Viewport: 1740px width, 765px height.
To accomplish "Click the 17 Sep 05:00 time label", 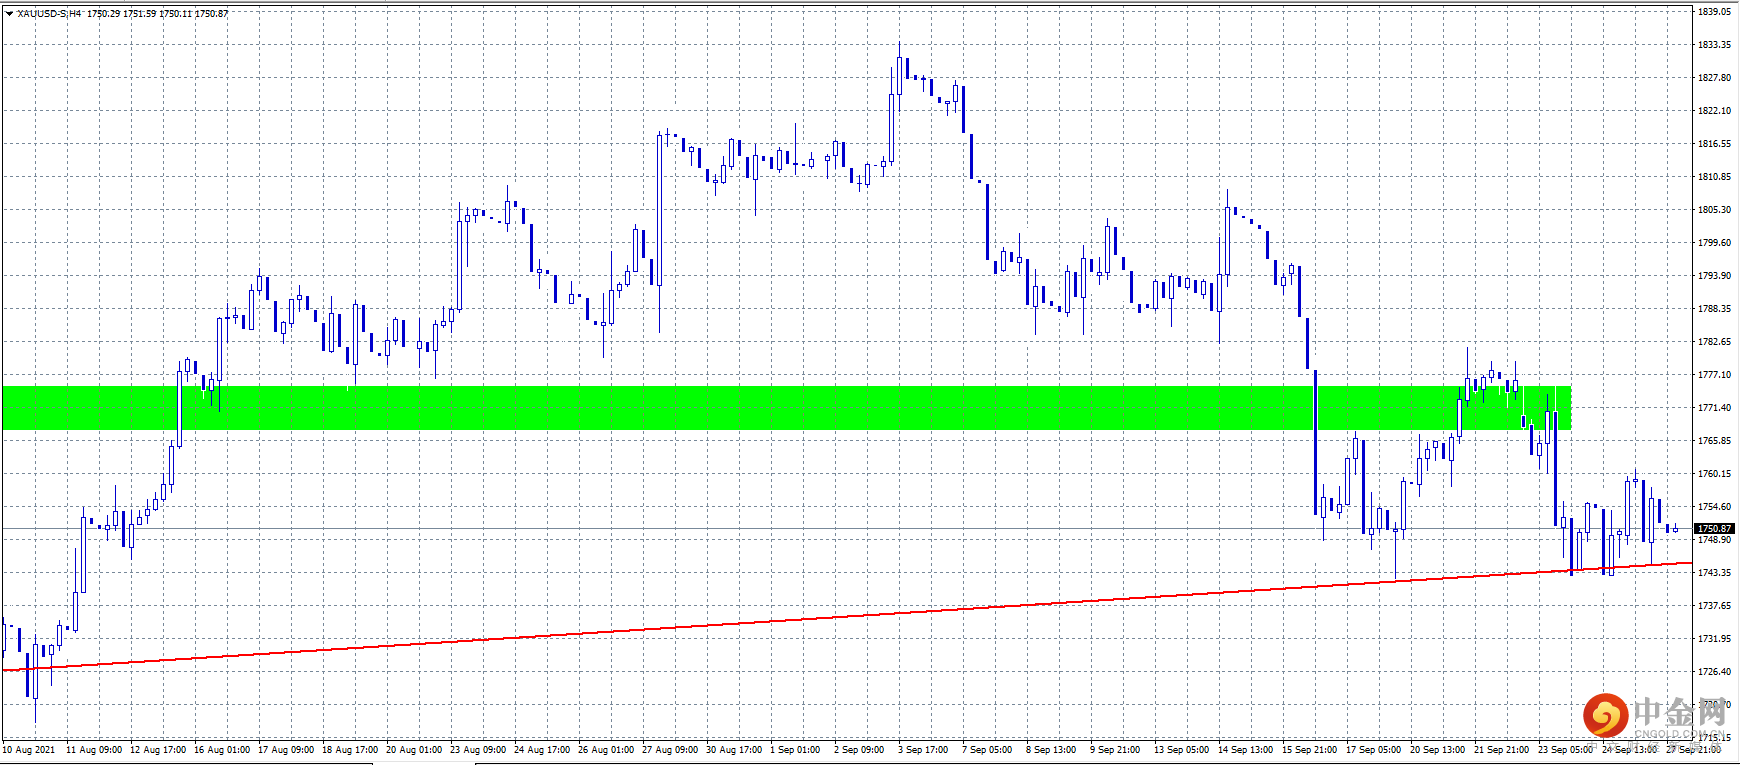I will click(1374, 750).
